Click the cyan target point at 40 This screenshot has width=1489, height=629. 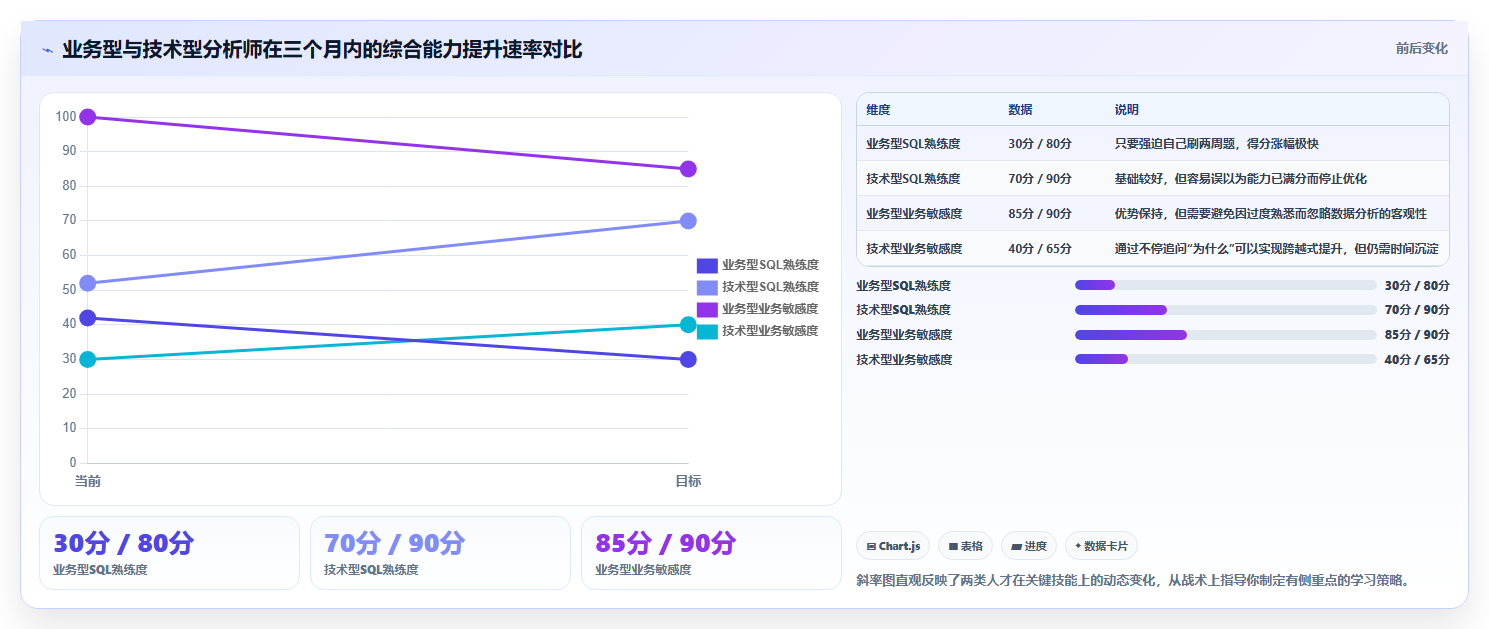point(688,324)
